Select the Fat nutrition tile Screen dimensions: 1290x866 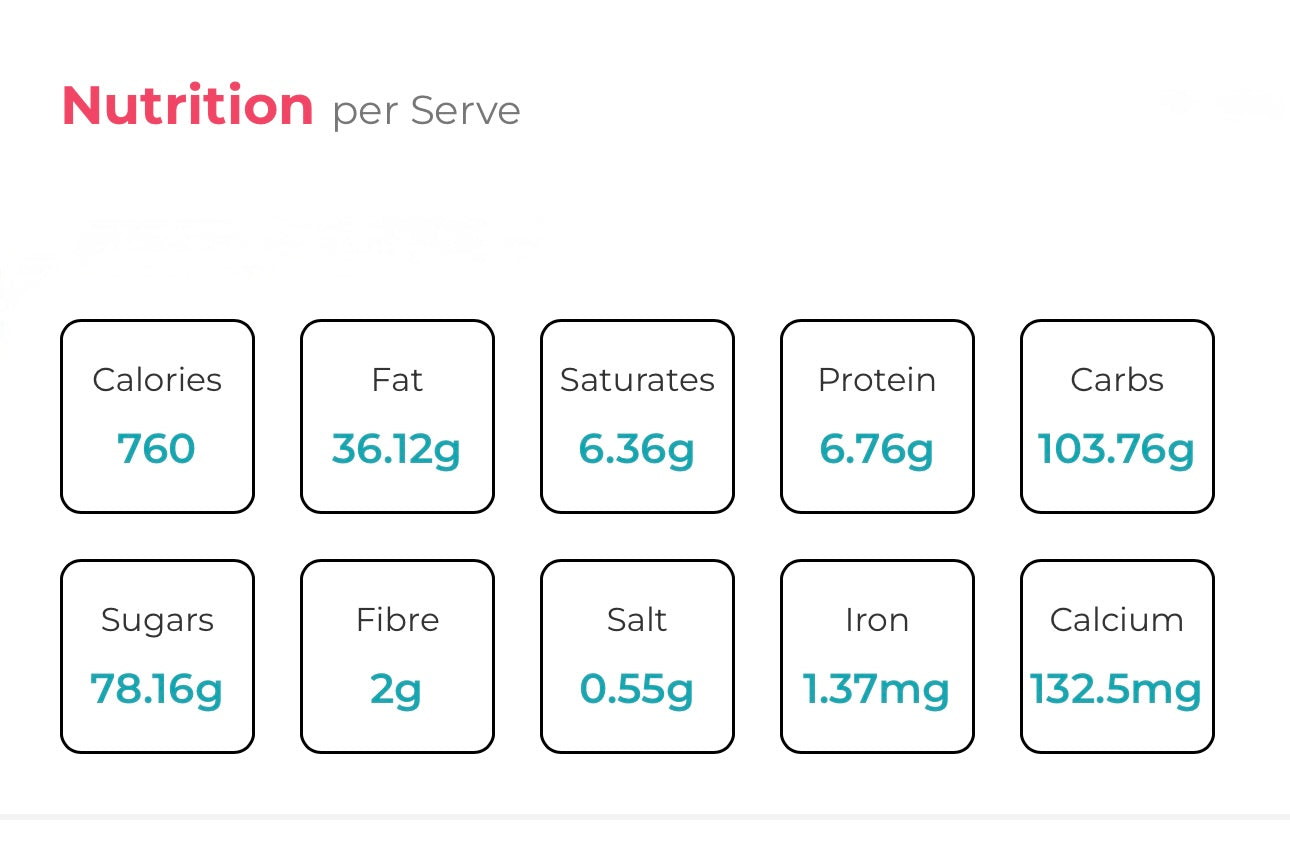pos(397,416)
